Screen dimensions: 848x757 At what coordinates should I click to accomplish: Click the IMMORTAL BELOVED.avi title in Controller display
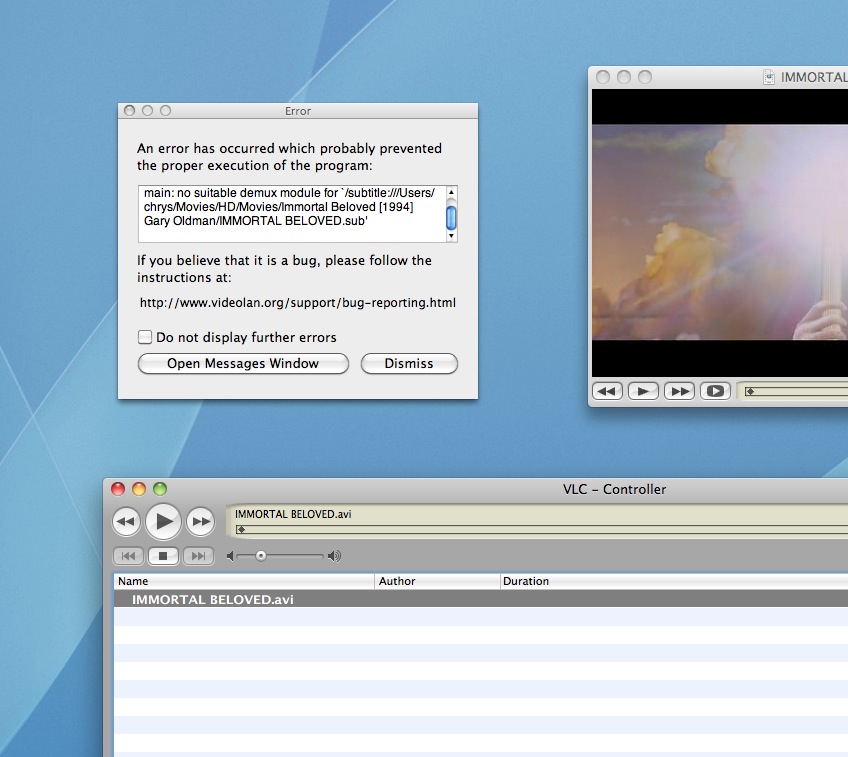coord(293,514)
